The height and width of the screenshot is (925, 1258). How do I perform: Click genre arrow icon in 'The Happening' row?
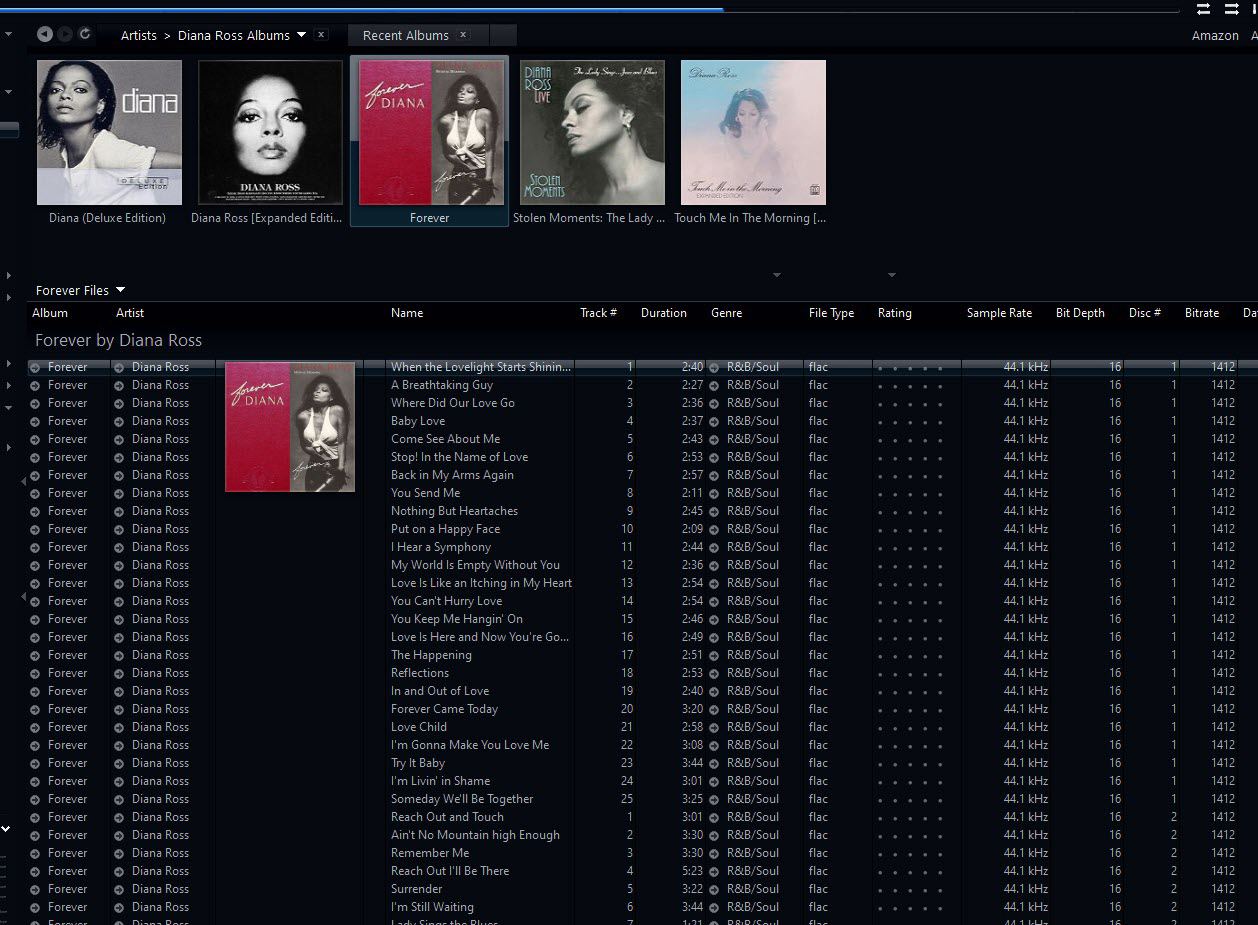click(x=714, y=655)
